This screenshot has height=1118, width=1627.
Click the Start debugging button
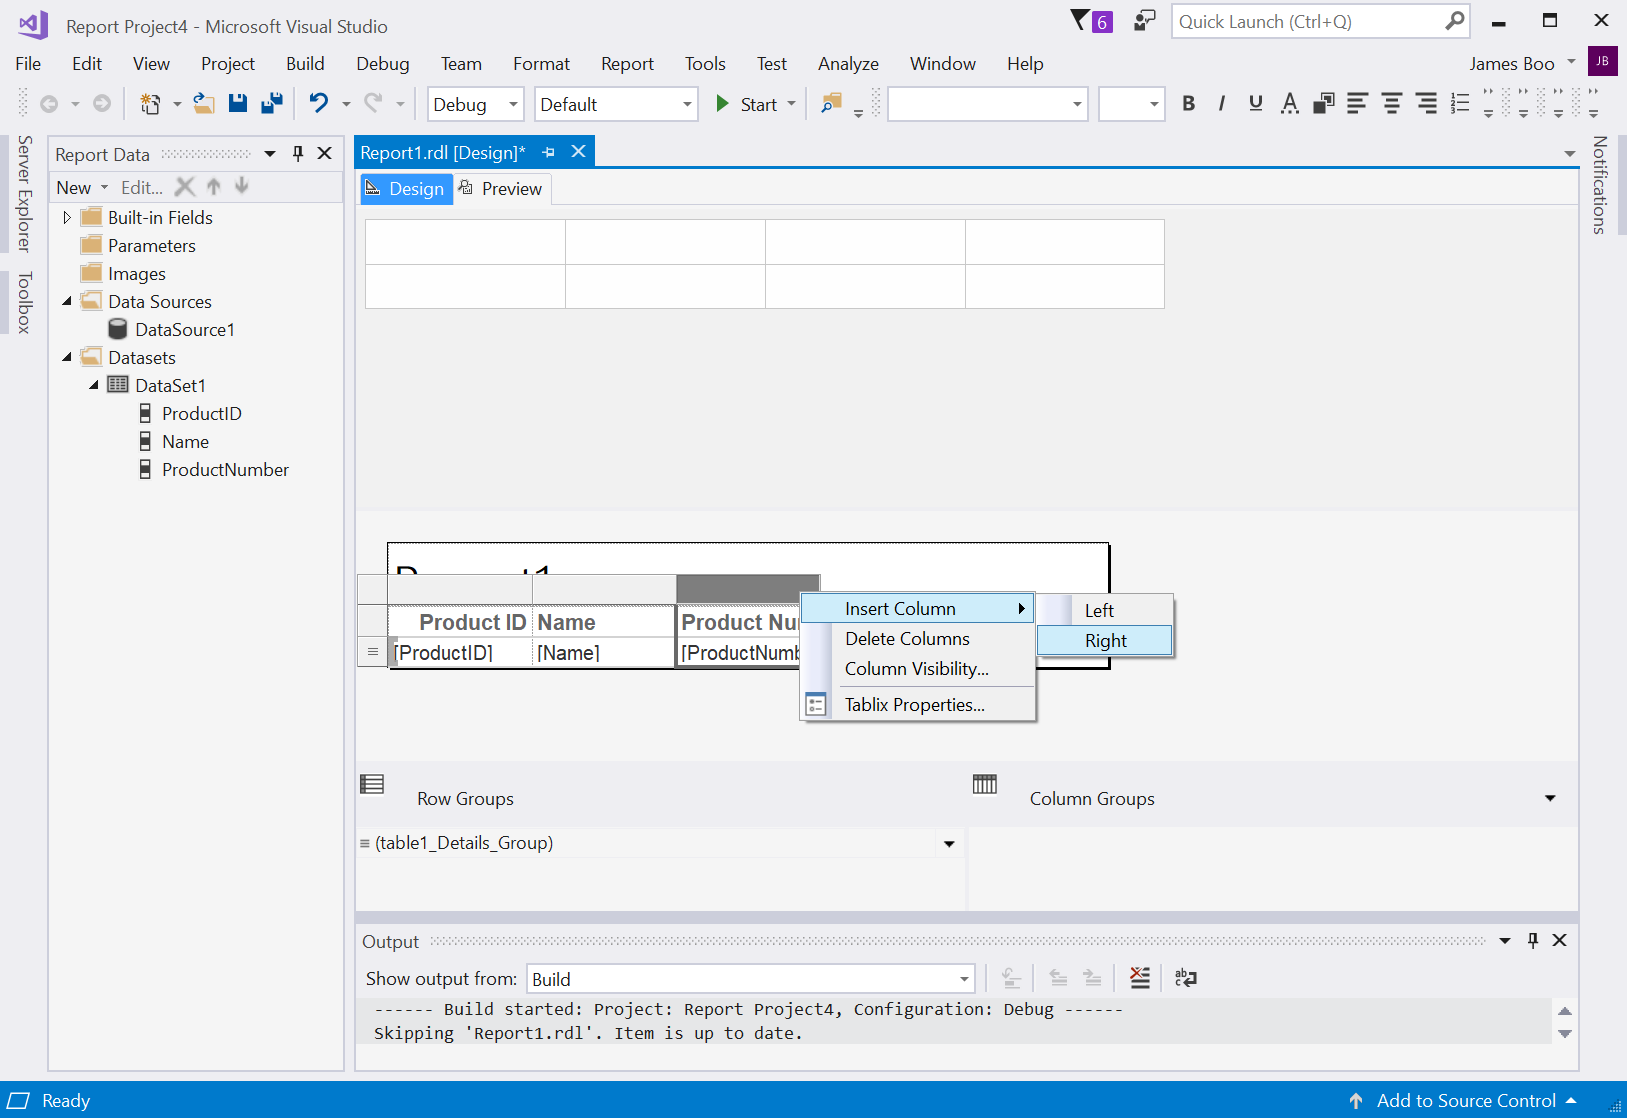click(748, 104)
